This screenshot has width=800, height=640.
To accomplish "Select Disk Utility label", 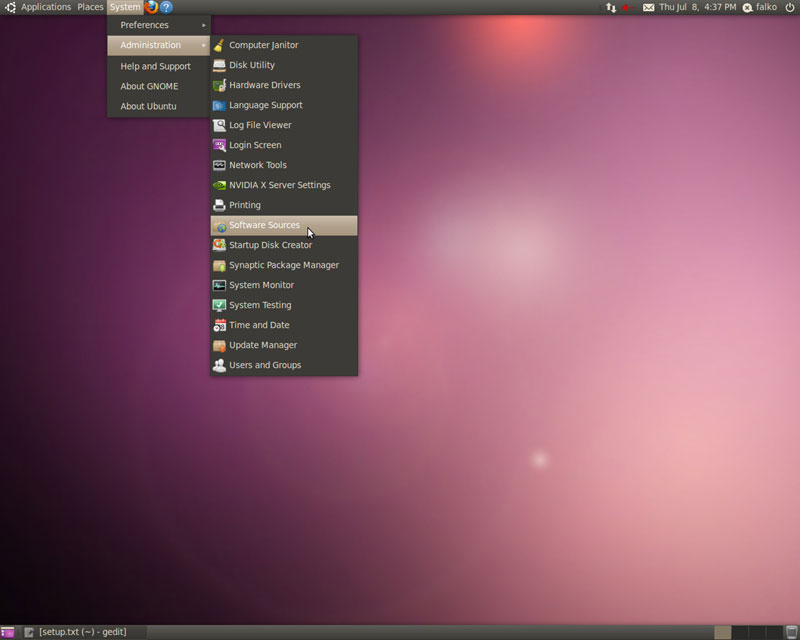I will [252, 65].
